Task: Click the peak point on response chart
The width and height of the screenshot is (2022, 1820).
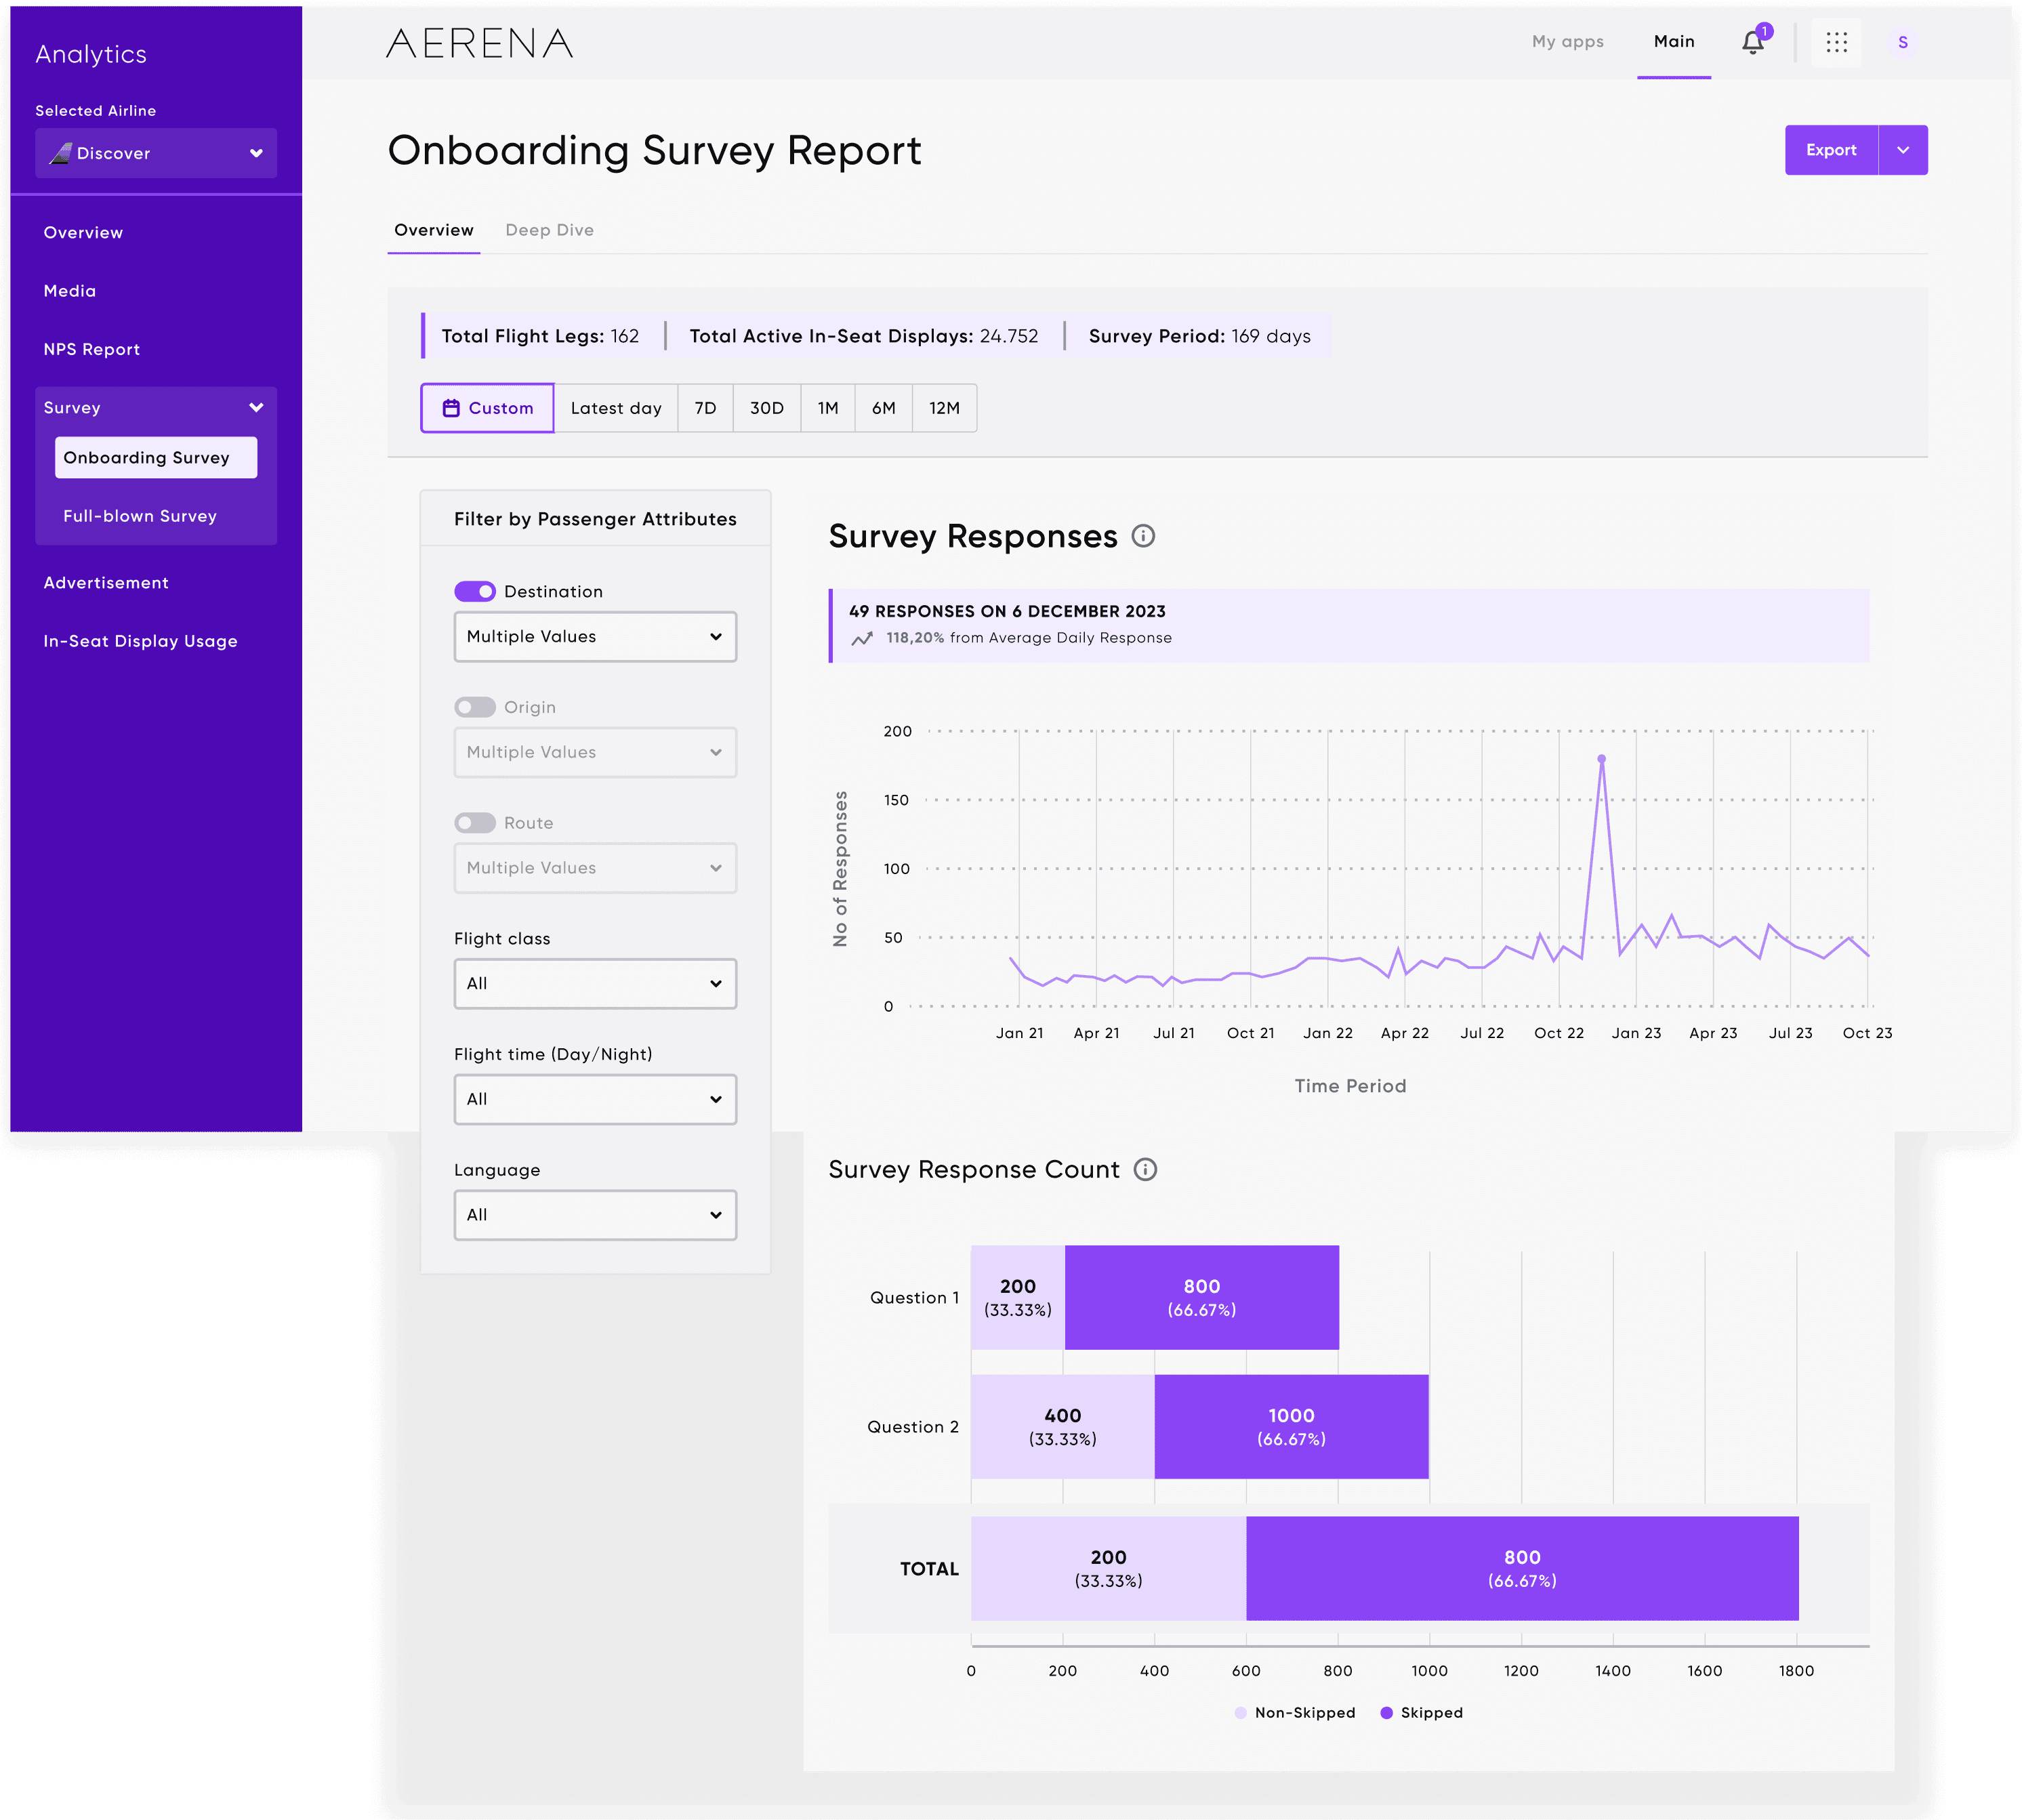Action: pos(1601,759)
